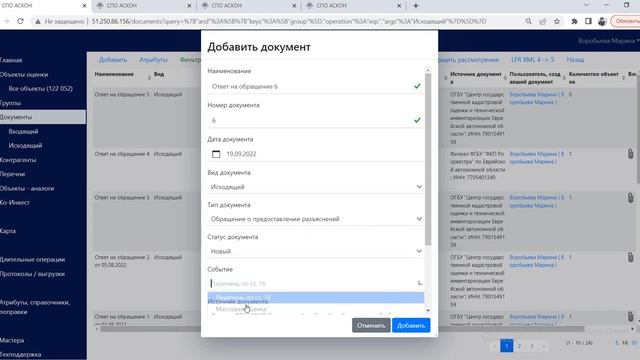Open 'Исходящий' documents sub-item
This screenshot has height=360, width=640.
point(25,145)
